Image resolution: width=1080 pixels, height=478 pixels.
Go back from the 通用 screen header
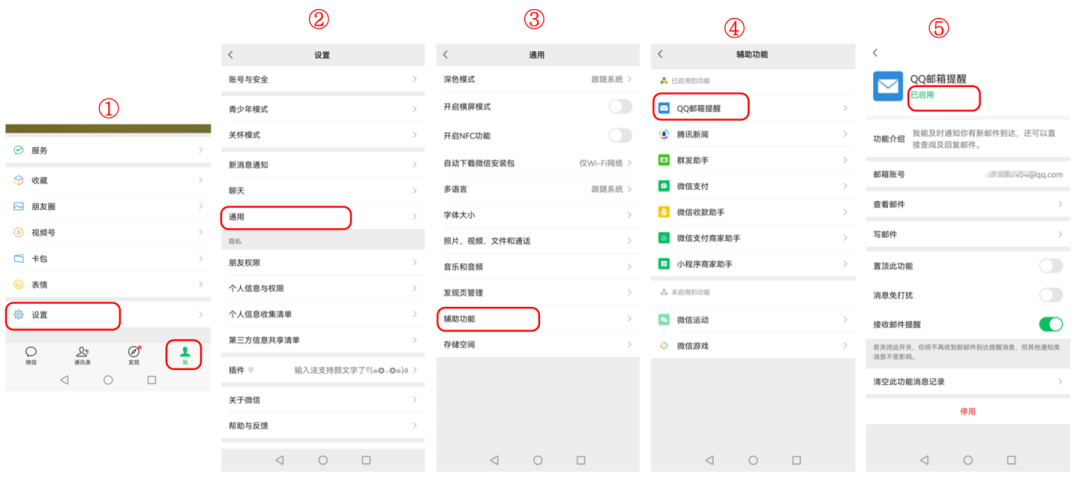tap(446, 54)
